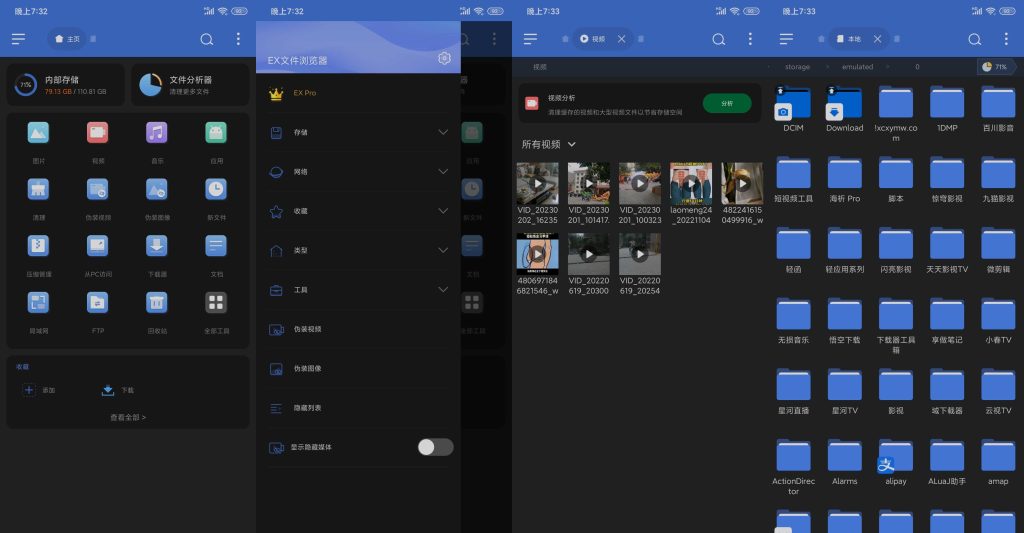Select the 主页 home tab chip
This screenshot has height=533, width=1024.
coord(67,39)
